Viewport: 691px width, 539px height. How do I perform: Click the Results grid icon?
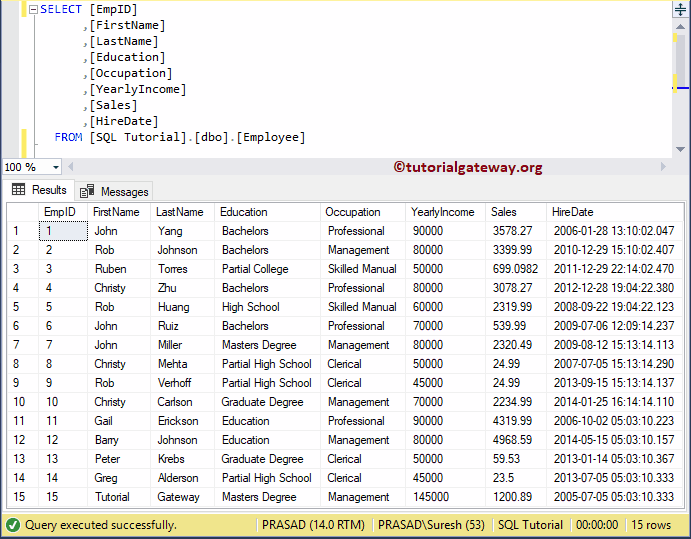[19, 190]
